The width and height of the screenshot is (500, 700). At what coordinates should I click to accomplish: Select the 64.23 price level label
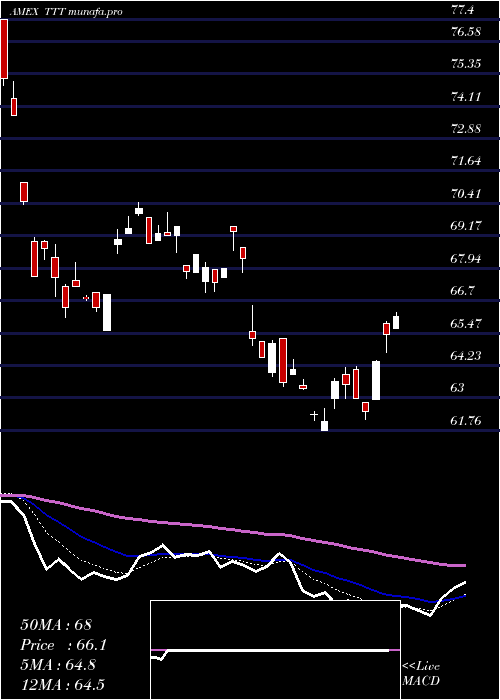pos(466,355)
